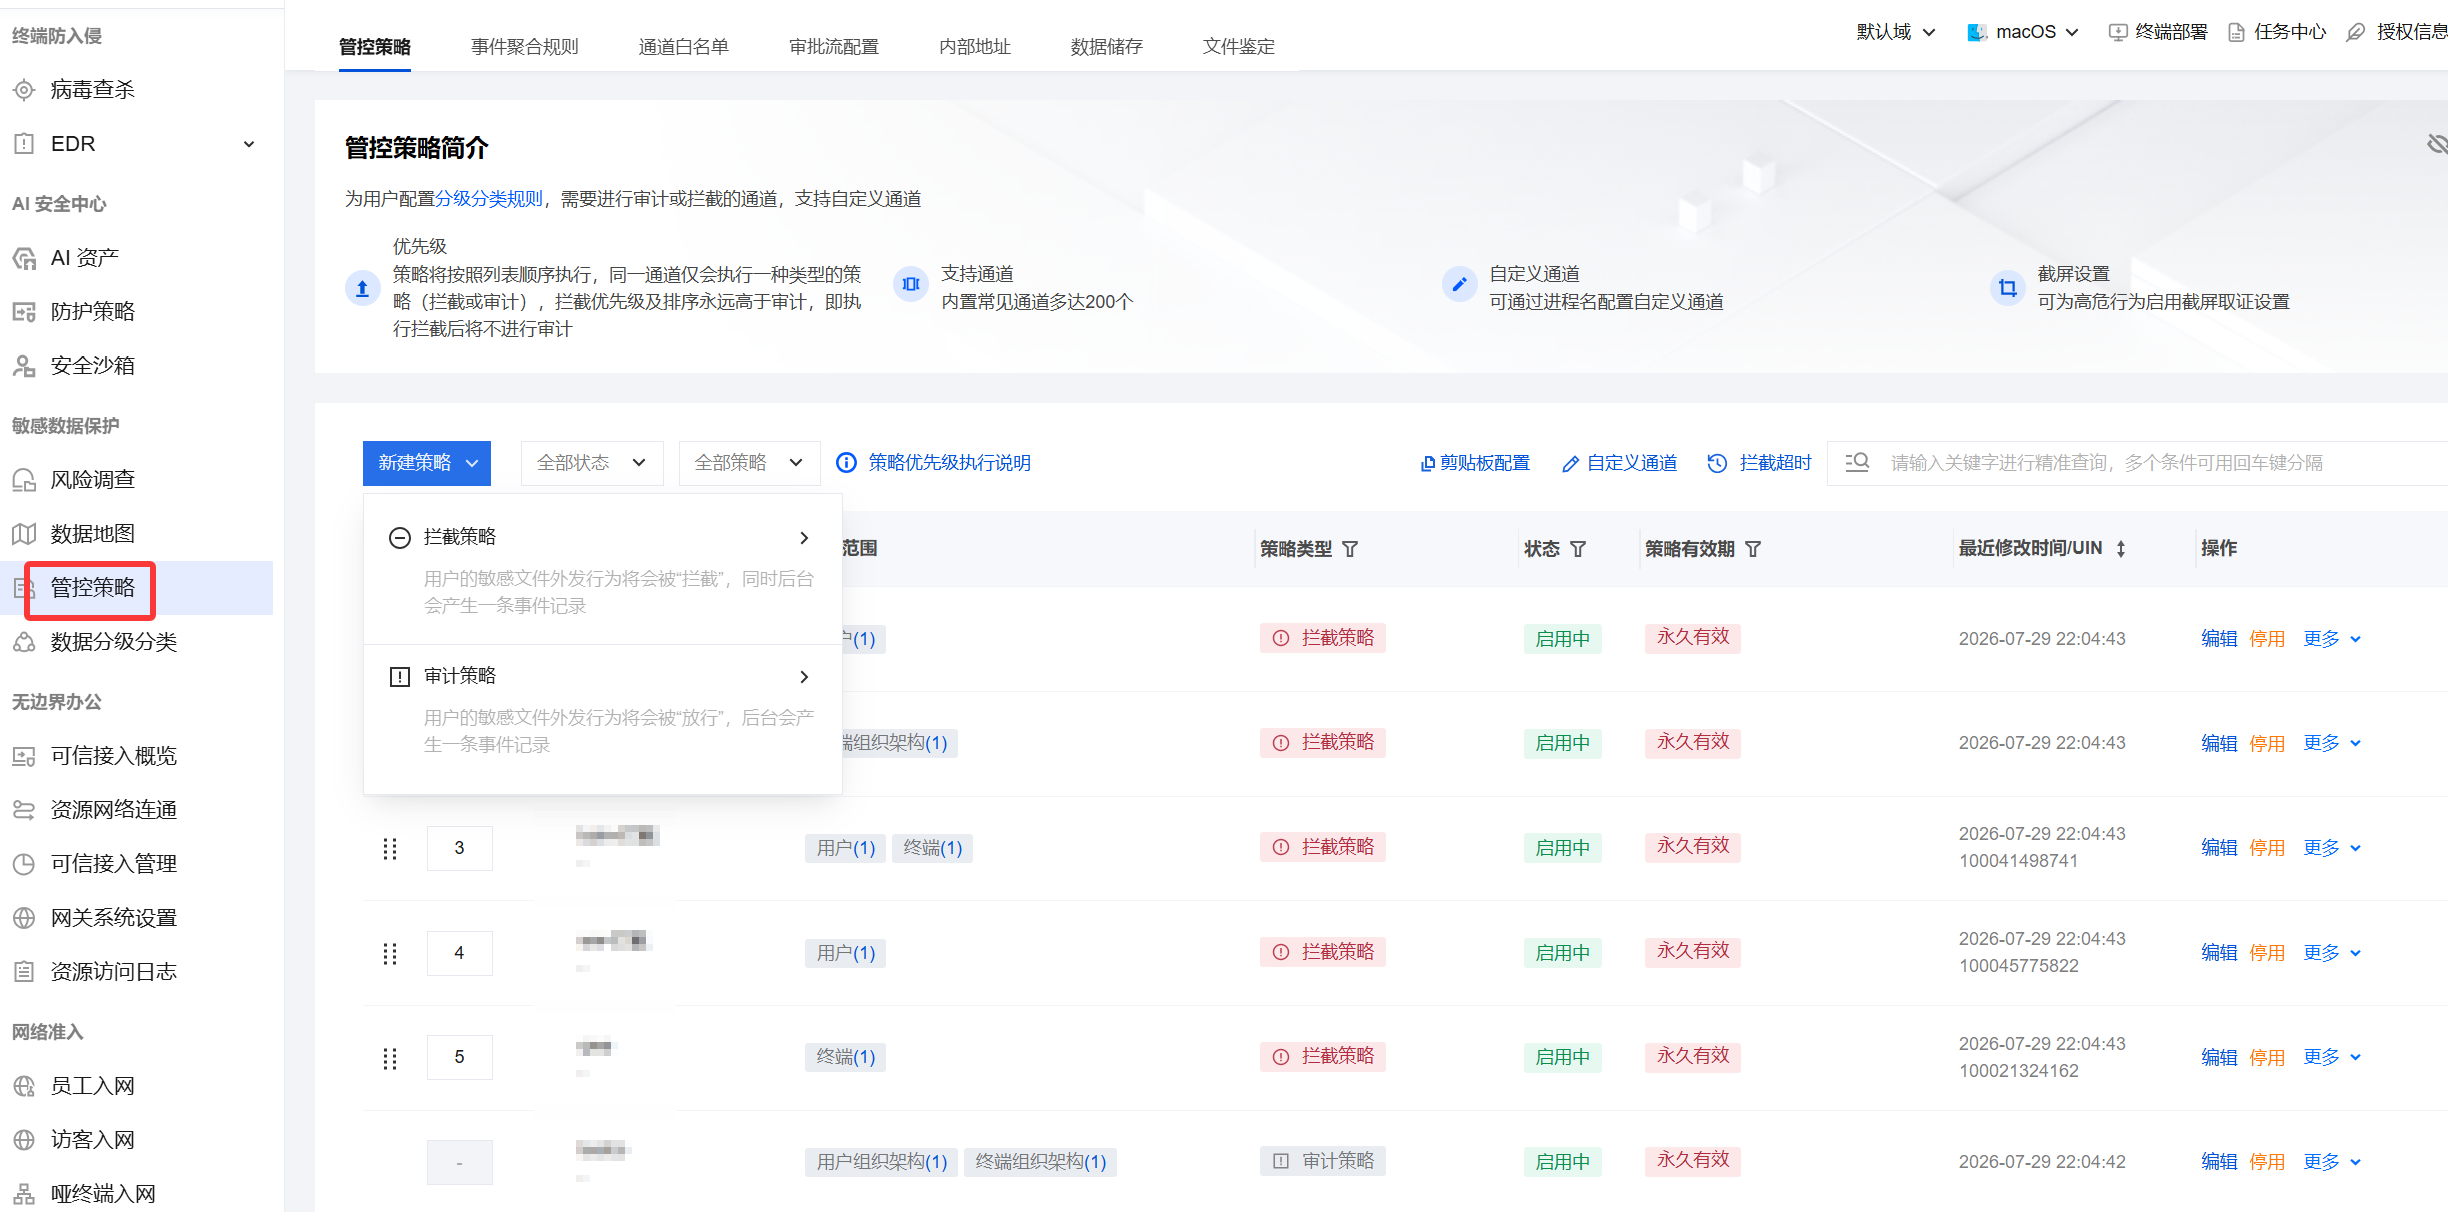Click the 策略优先级执行说明 info icon
Screen dimensions: 2448x1212
846,463
